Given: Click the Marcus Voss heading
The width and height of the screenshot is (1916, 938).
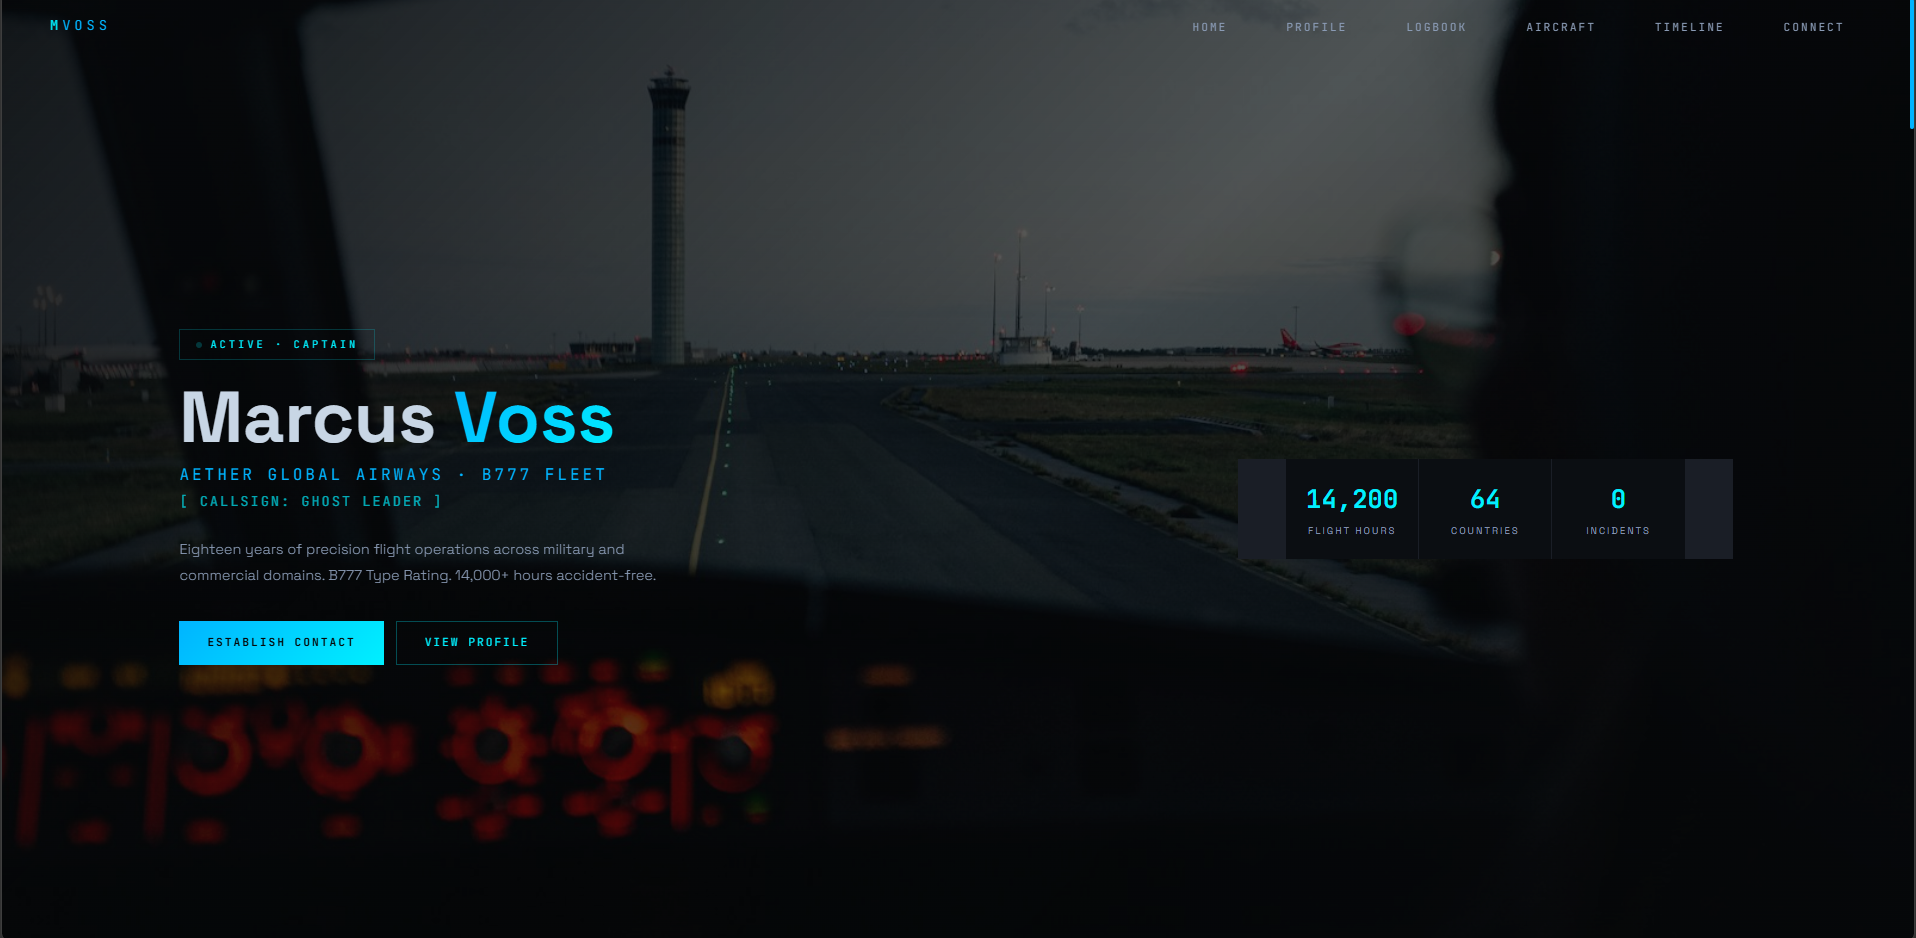Looking at the screenshot, I should coord(397,418).
